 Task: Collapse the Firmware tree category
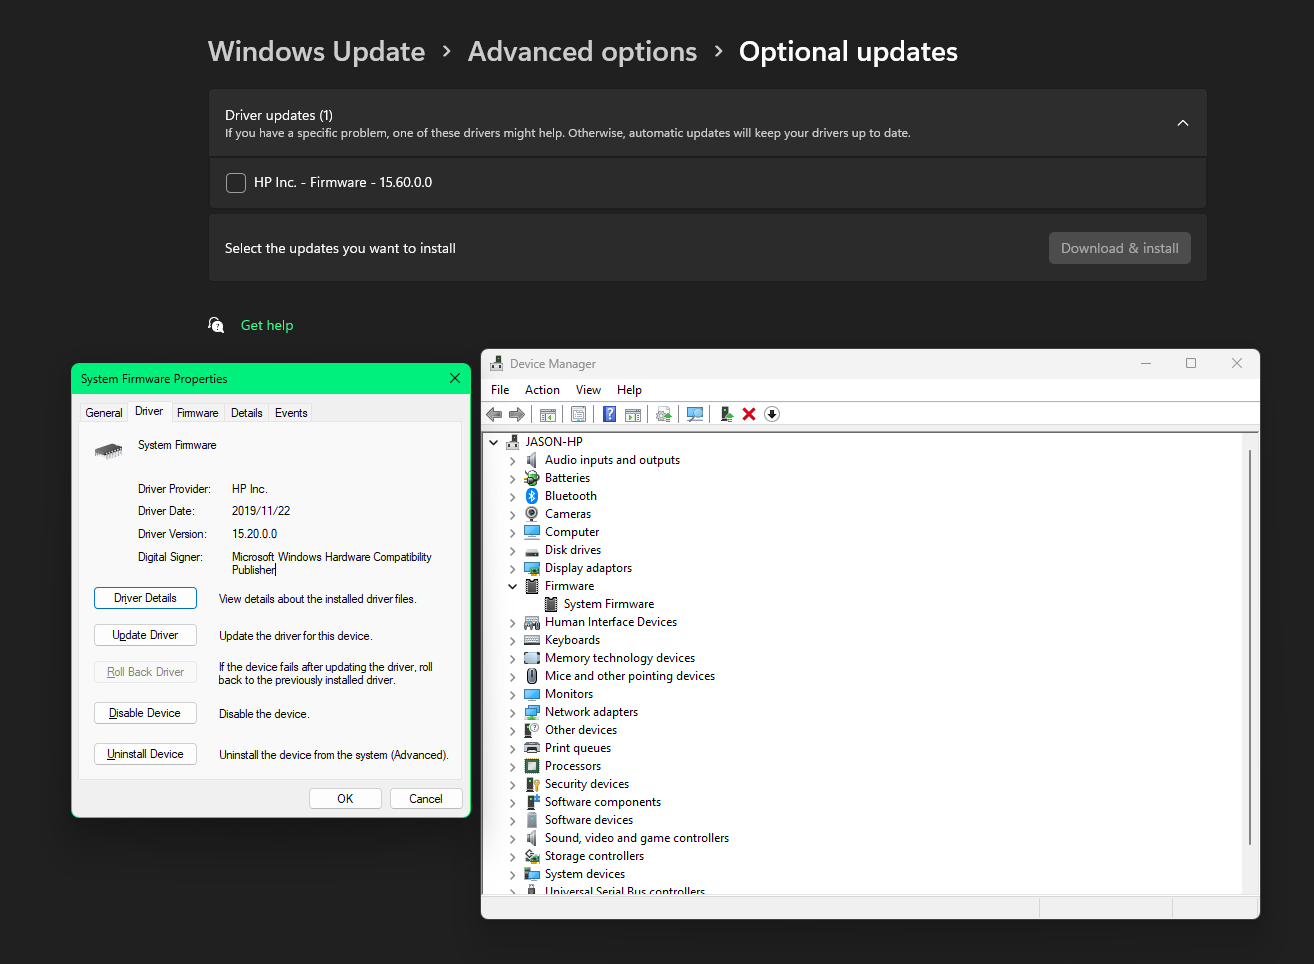(x=513, y=586)
